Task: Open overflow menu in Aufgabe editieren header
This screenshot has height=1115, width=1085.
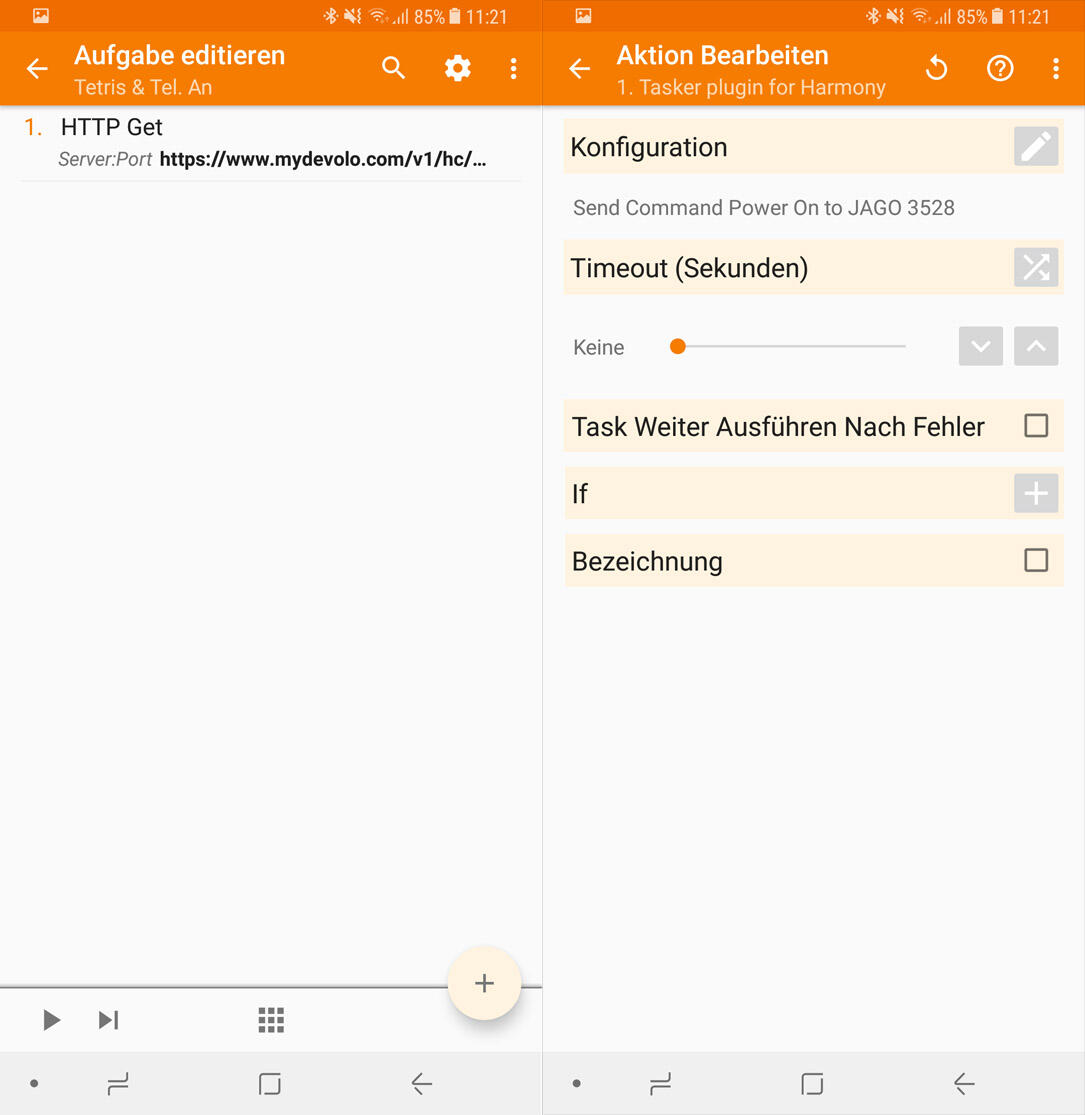Action: pyautogui.click(x=513, y=68)
